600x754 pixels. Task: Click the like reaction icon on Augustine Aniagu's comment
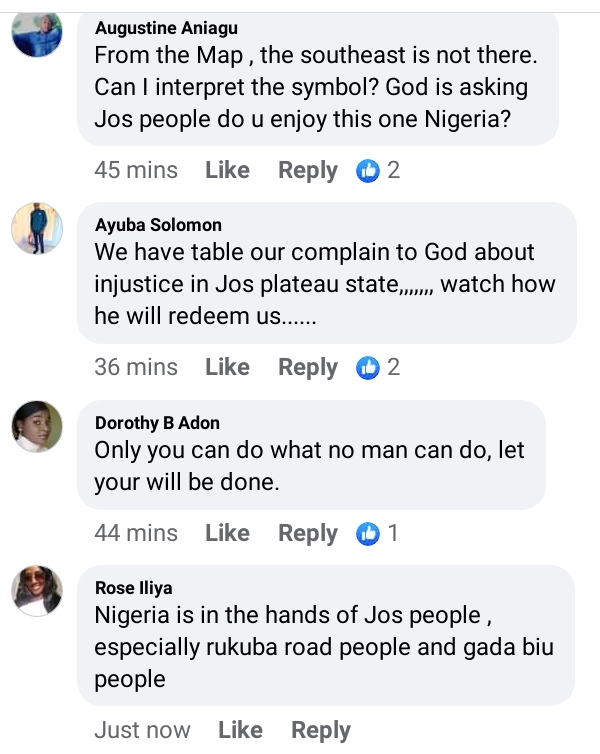[x=369, y=171]
